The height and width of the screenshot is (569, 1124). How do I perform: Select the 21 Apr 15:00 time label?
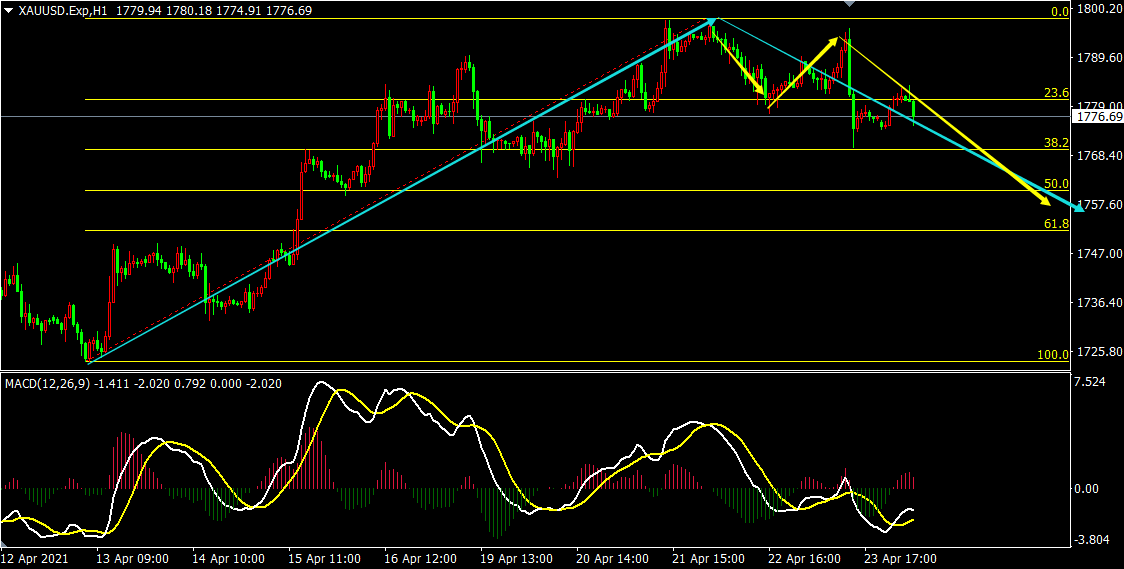(x=708, y=559)
